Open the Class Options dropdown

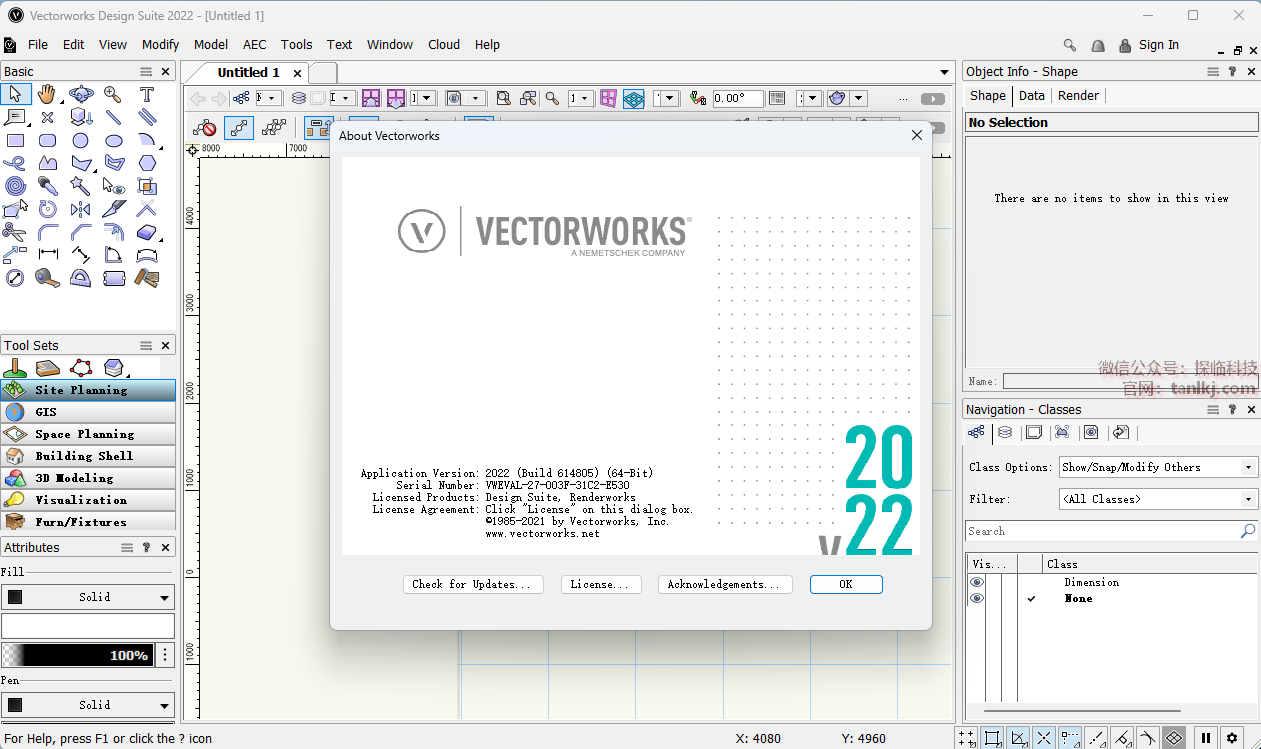coord(1158,467)
